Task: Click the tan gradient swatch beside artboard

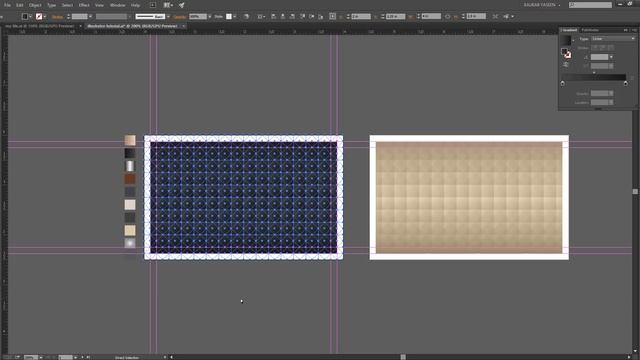Action: pos(130,140)
